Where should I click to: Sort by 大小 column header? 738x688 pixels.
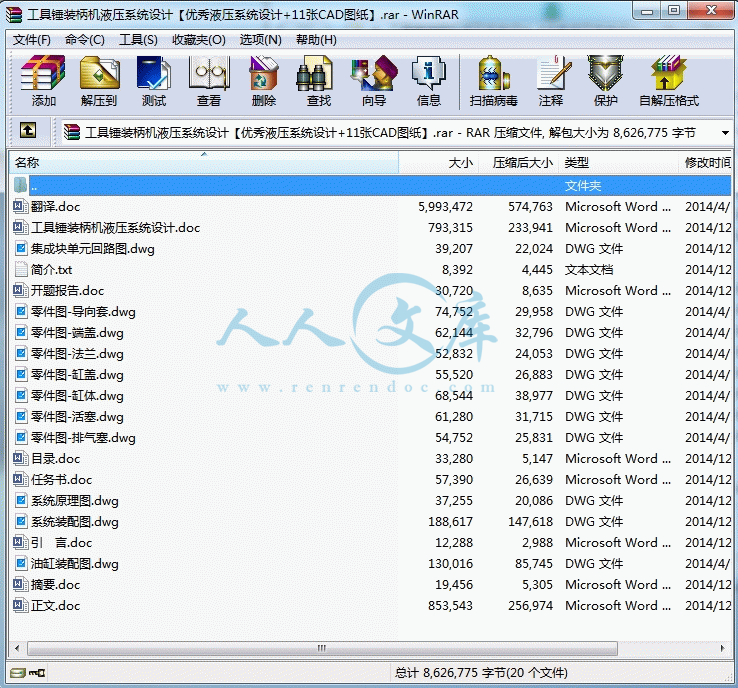[x=439, y=163]
